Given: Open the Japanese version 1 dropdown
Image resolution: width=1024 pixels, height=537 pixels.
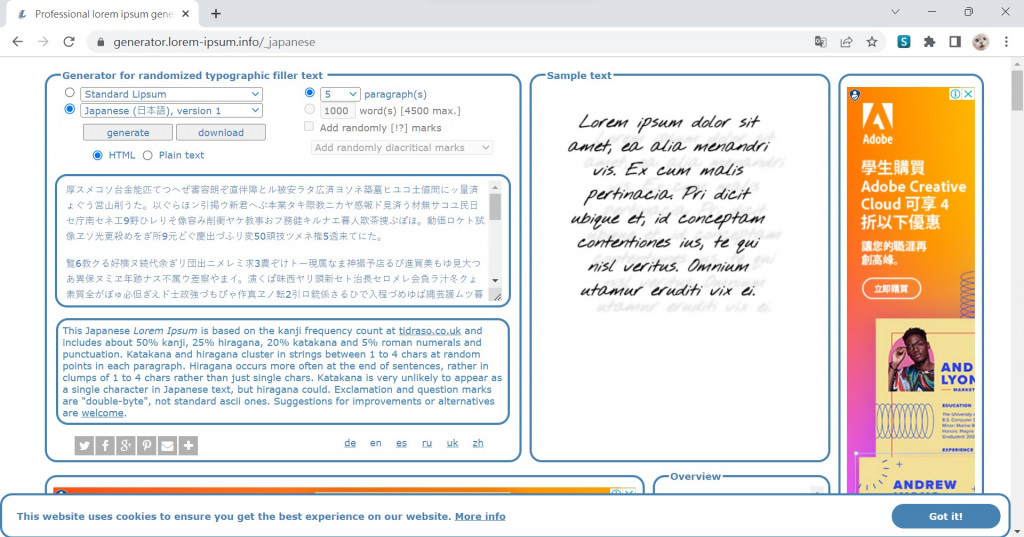Looking at the screenshot, I should (x=172, y=110).
